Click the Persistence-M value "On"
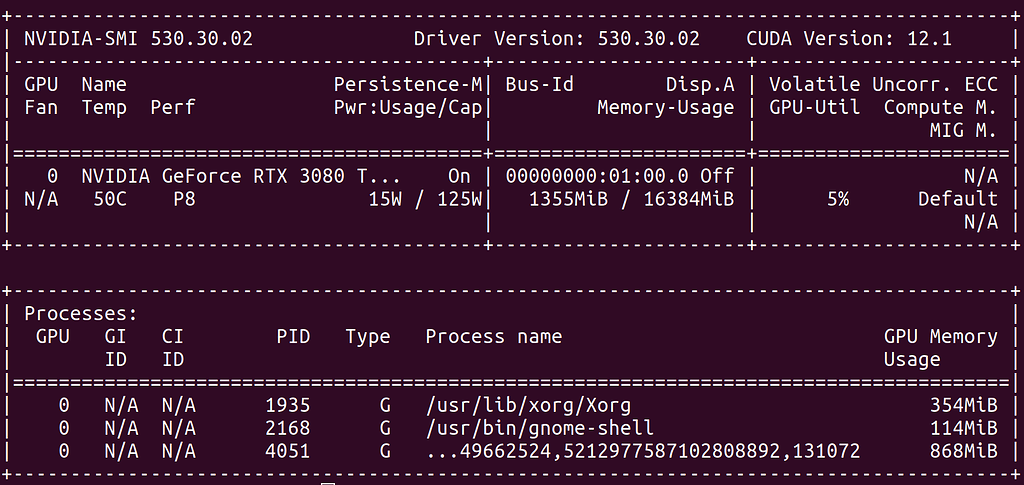Image resolution: width=1024 pixels, height=485 pixels. [x=459, y=175]
